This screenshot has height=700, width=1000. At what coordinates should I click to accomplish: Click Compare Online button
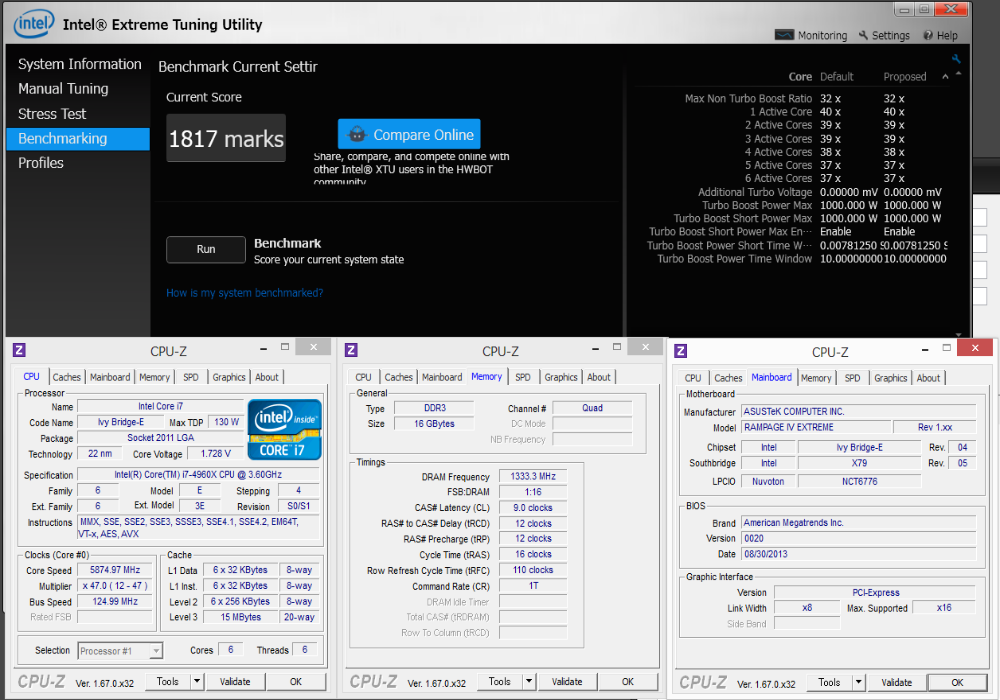409,135
